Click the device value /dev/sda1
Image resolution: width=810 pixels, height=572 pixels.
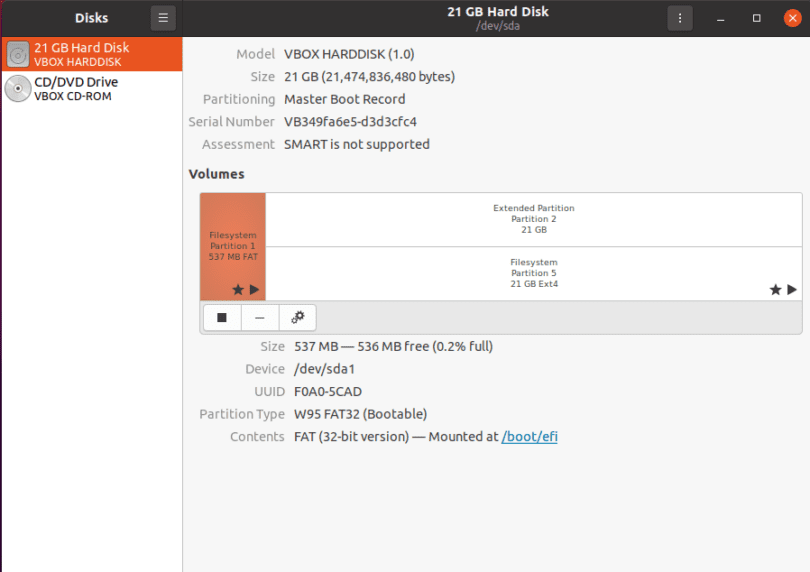(x=324, y=369)
